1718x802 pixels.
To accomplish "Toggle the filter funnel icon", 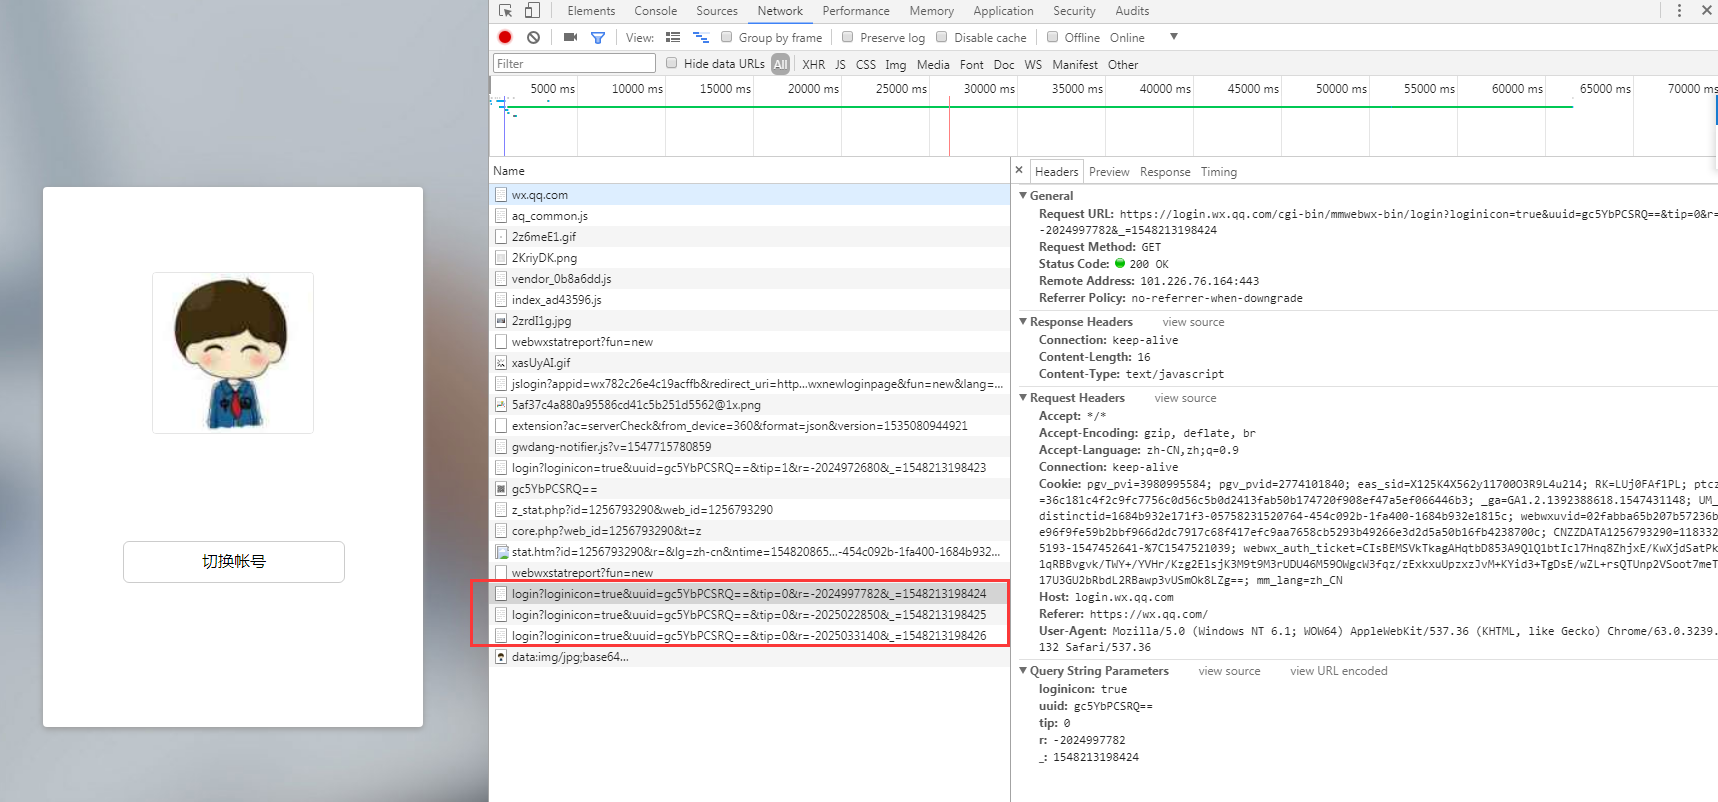I will pos(598,38).
